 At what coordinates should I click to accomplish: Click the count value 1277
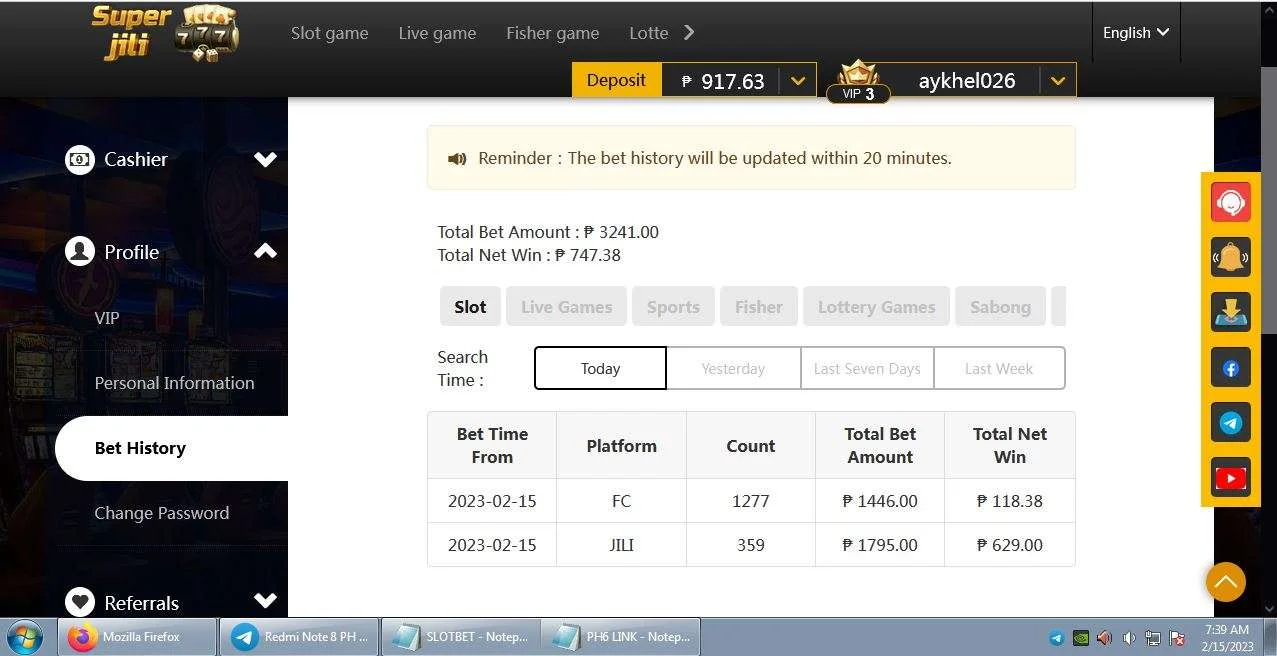(x=750, y=501)
